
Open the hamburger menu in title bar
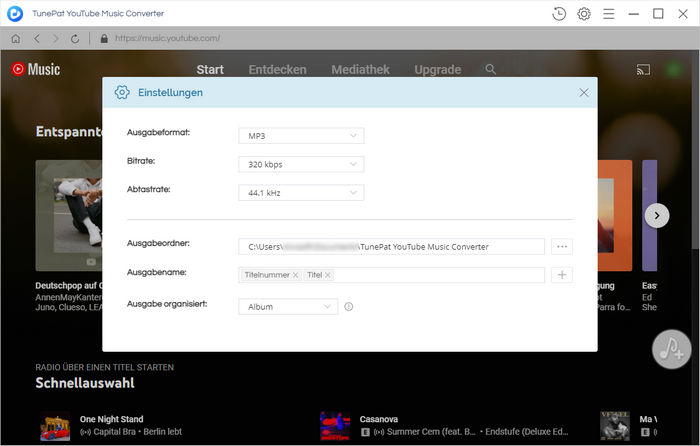click(608, 14)
